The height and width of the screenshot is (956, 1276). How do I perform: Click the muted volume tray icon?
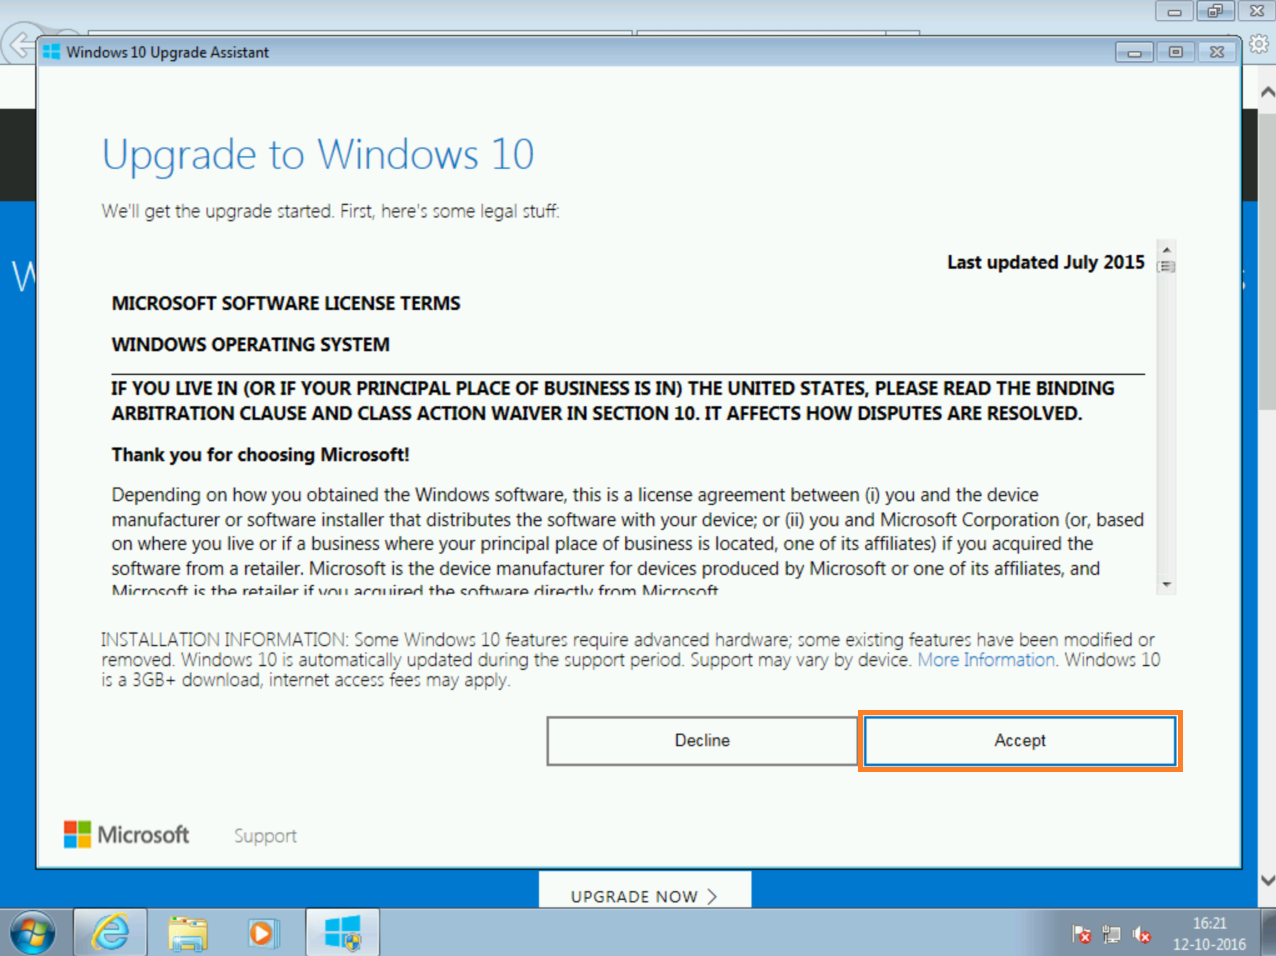point(1141,934)
